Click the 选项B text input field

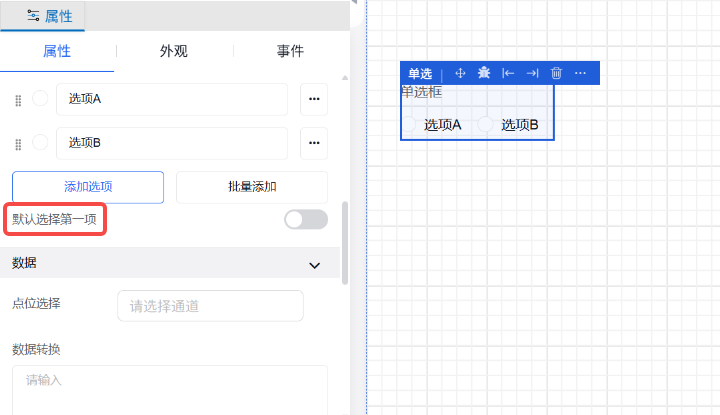(x=172, y=143)
